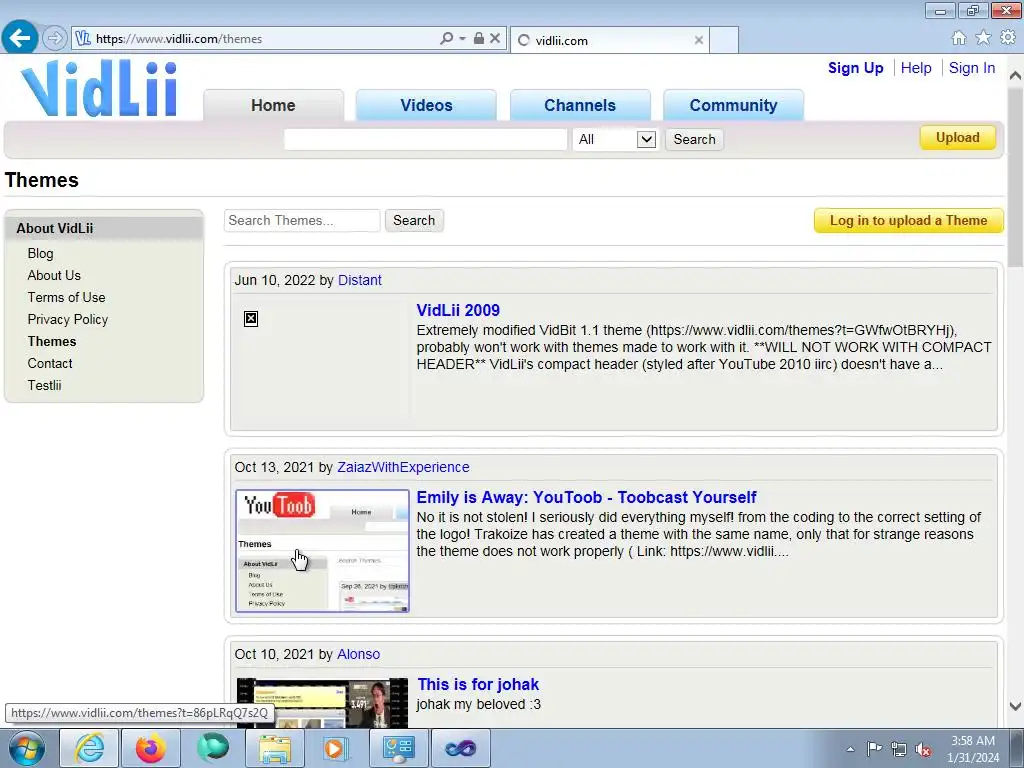
Task: Open Internet Explorer from the taskbar
Action: [89, 748]
